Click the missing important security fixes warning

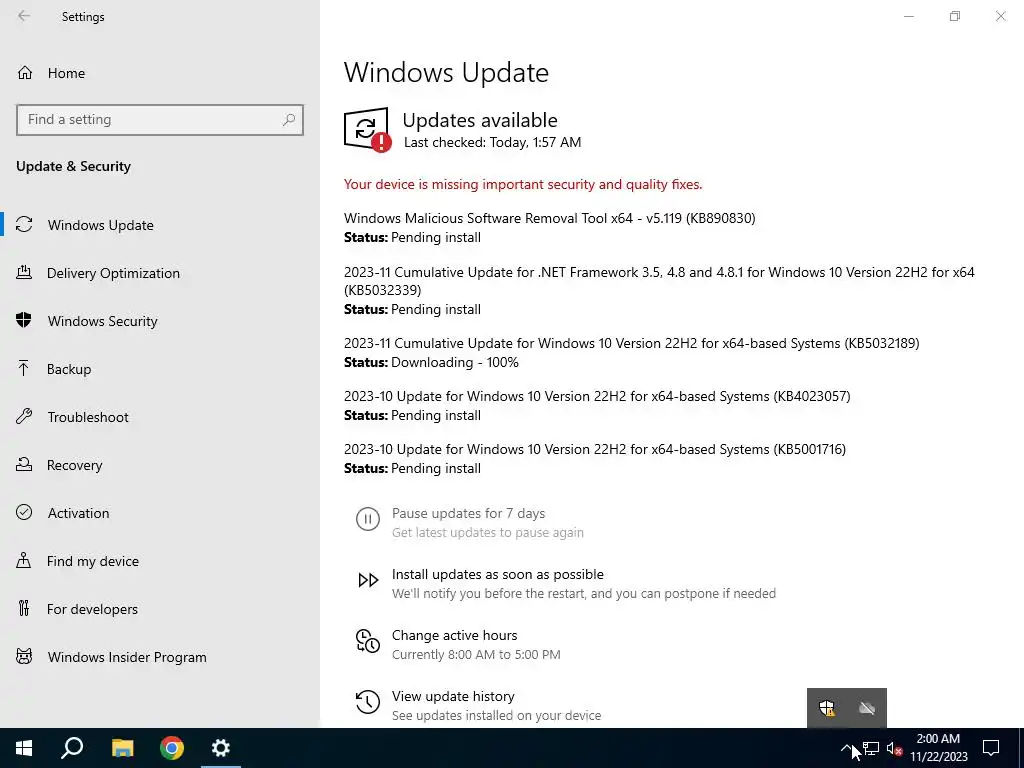pos(522,184)
